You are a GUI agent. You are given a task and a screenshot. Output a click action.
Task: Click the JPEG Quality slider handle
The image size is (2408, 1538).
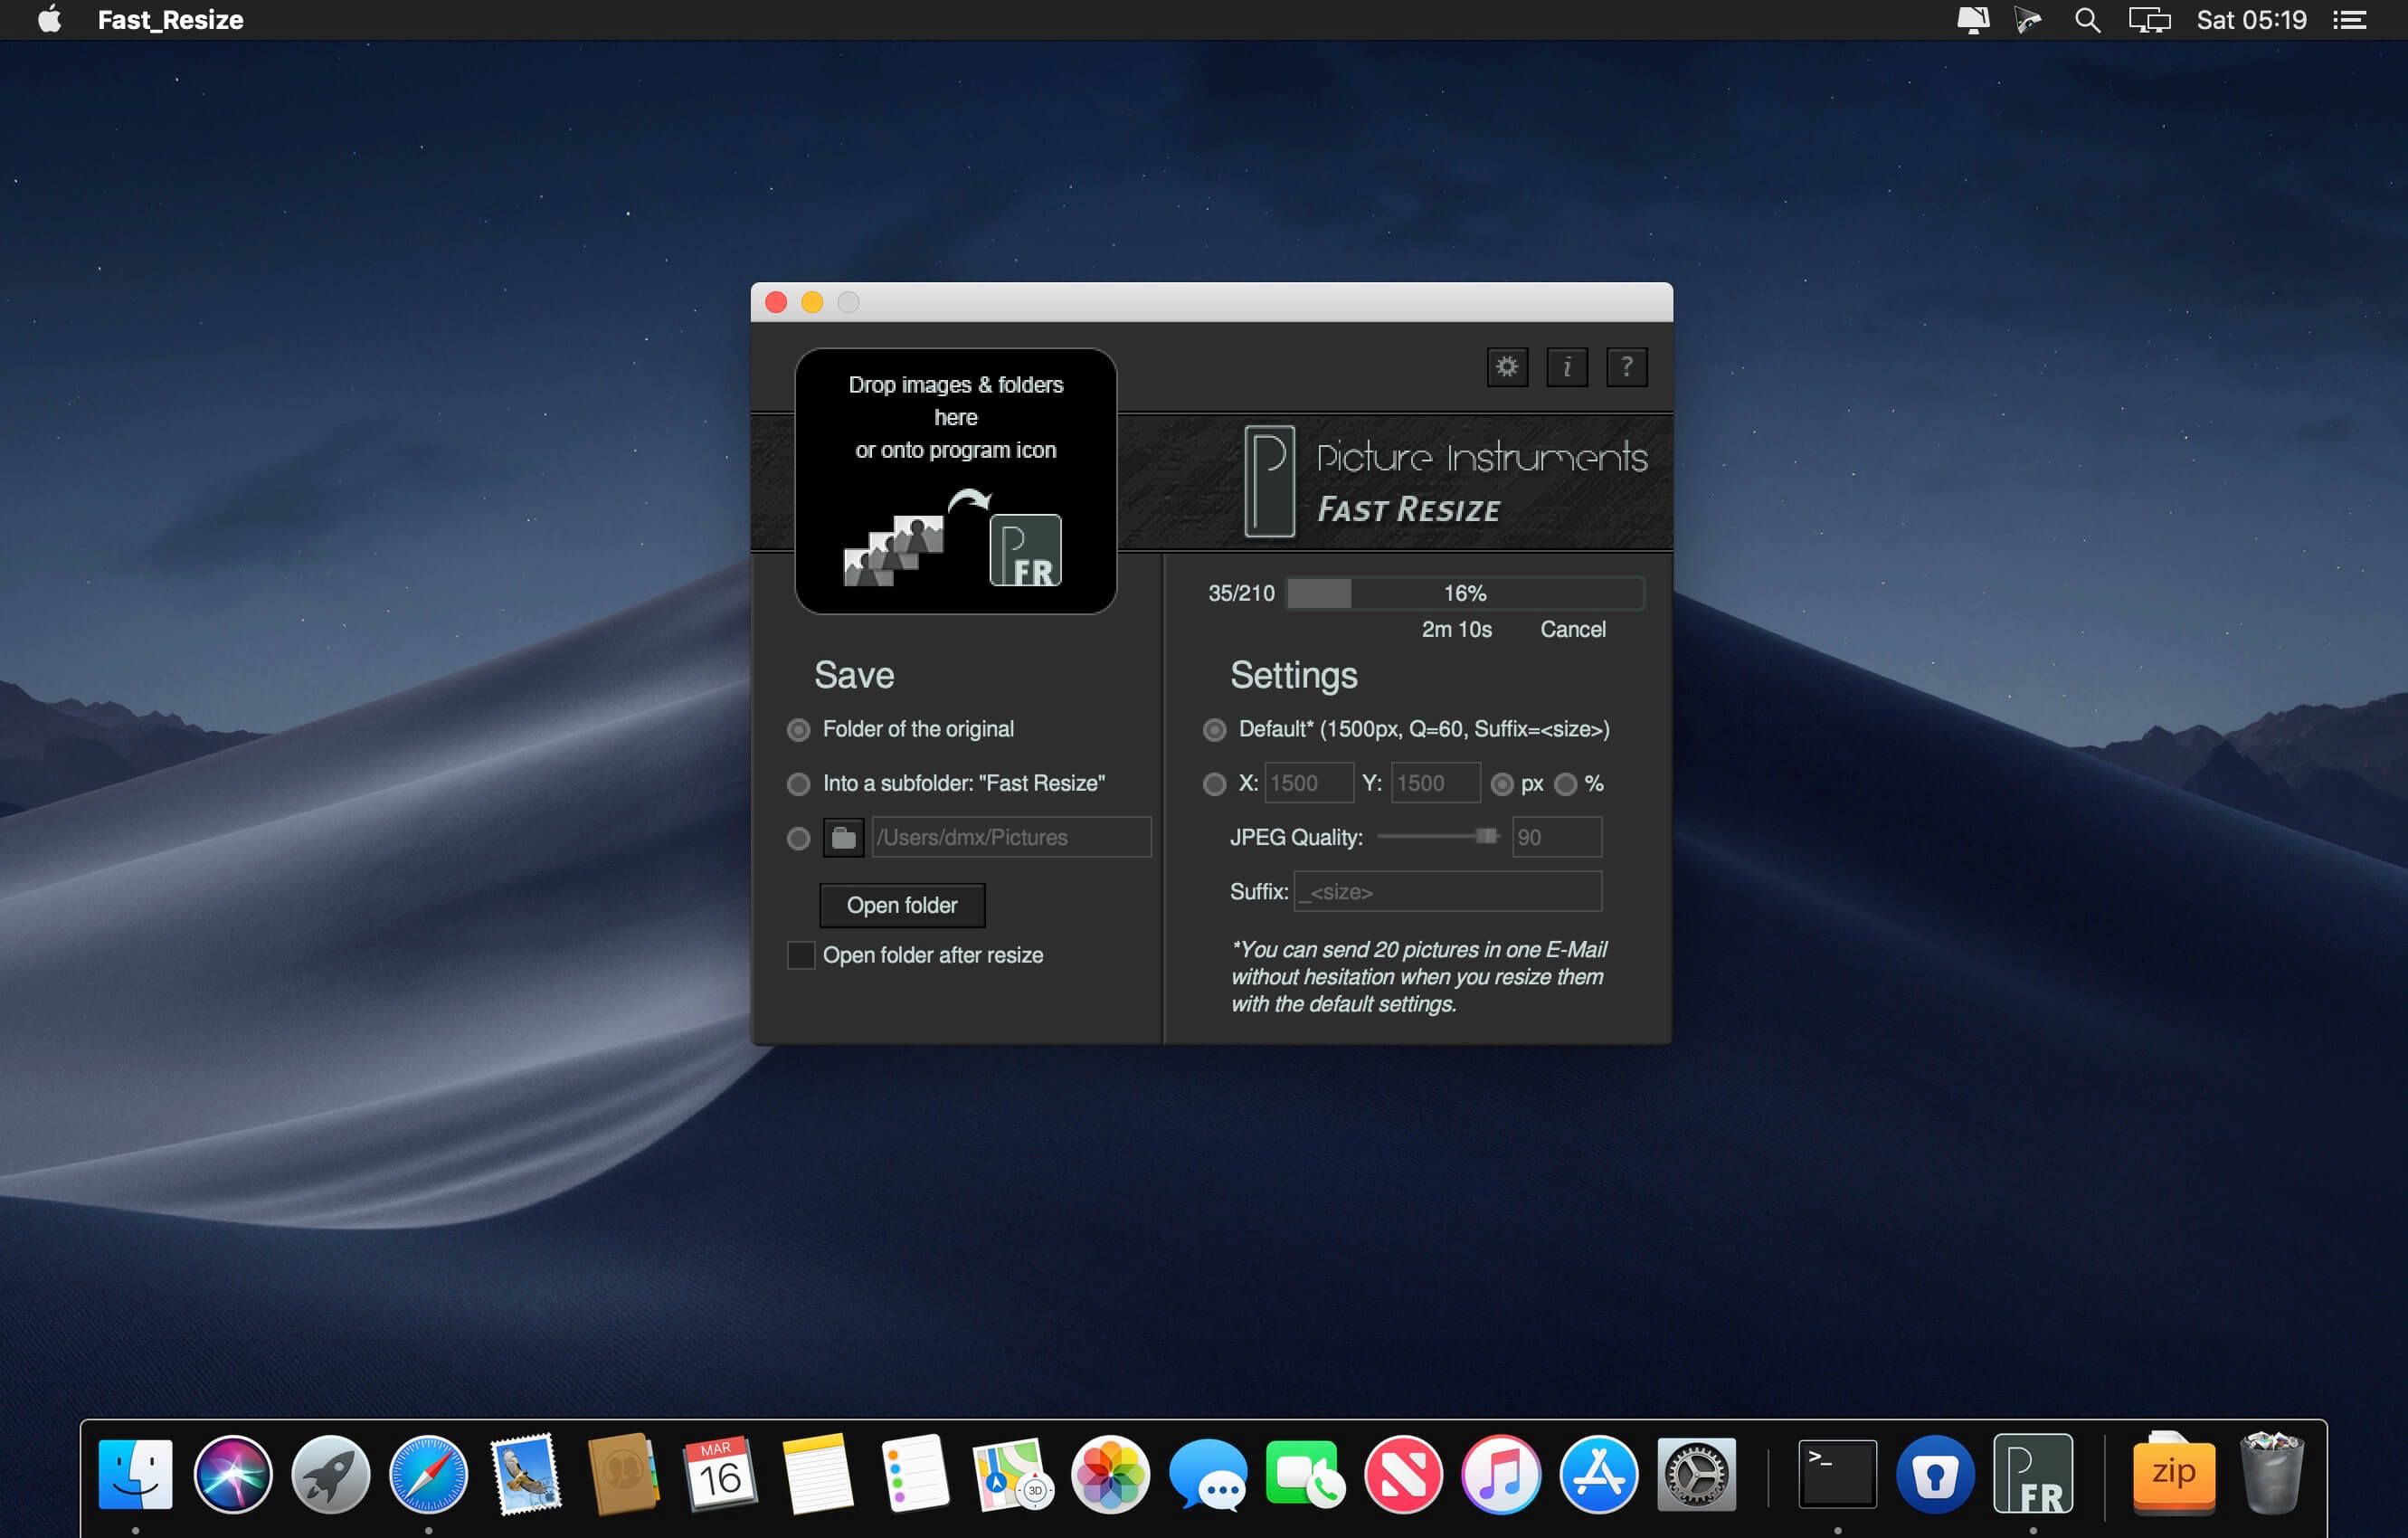1487,836
